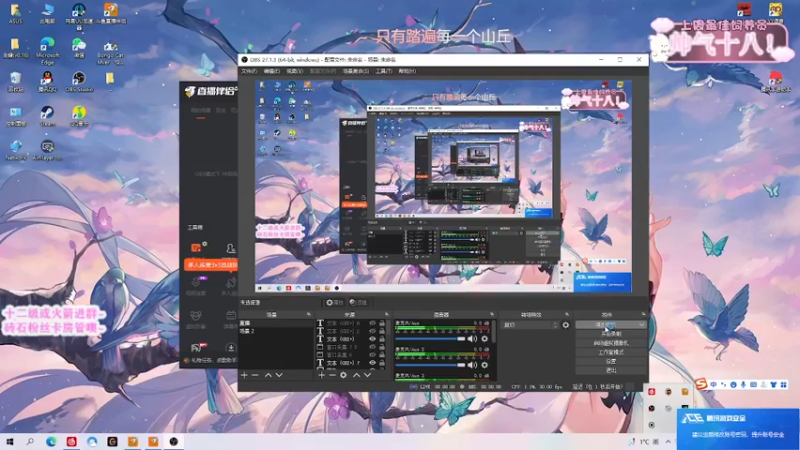Toggle visibility of the 文本 (GDI+) 2 source
The height and width of the screenshot is (450, 800).
click(372, 331)
